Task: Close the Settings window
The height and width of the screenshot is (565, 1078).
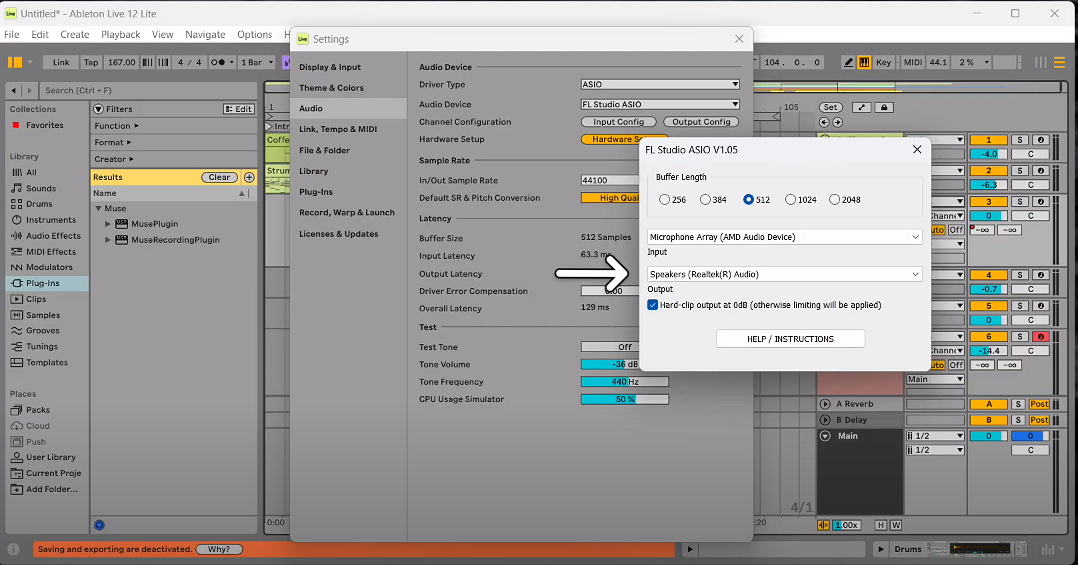Action: (739, 39)
